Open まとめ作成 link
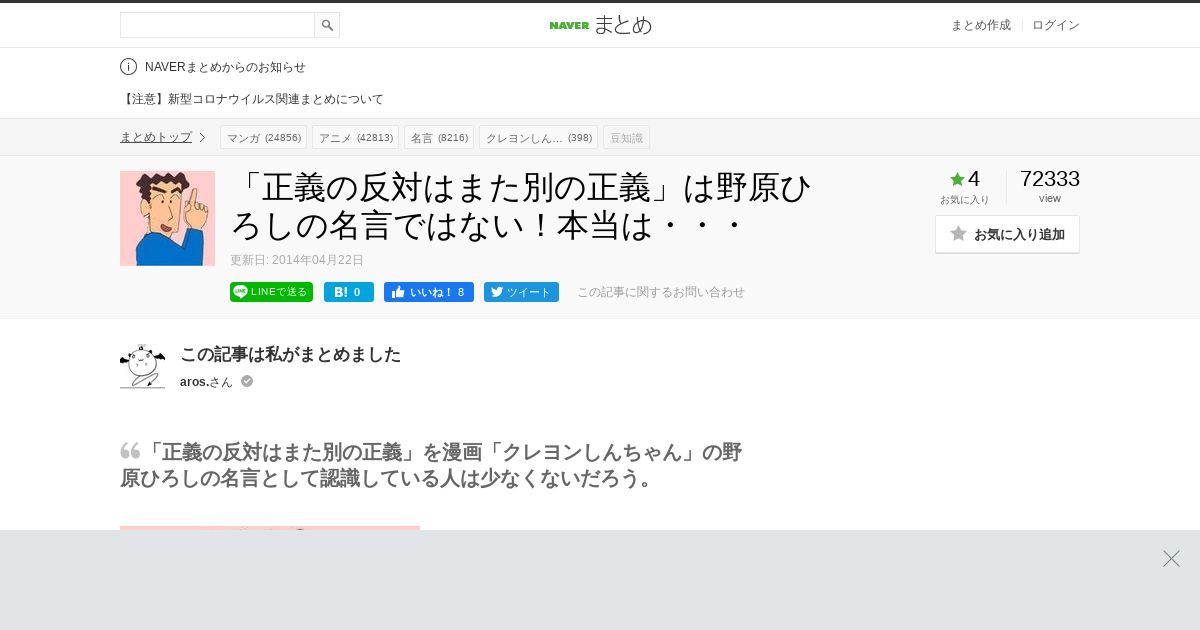 [980, 25]
